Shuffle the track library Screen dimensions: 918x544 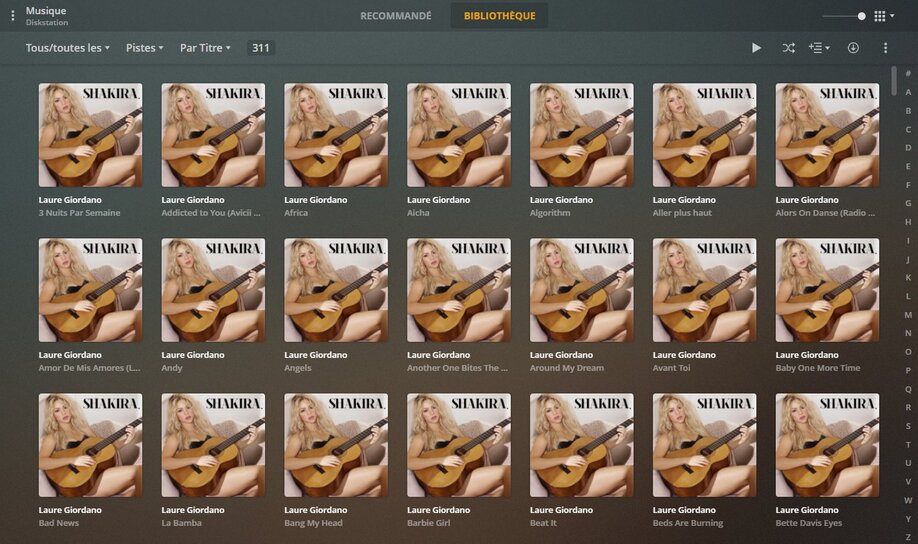pos(789,48)
